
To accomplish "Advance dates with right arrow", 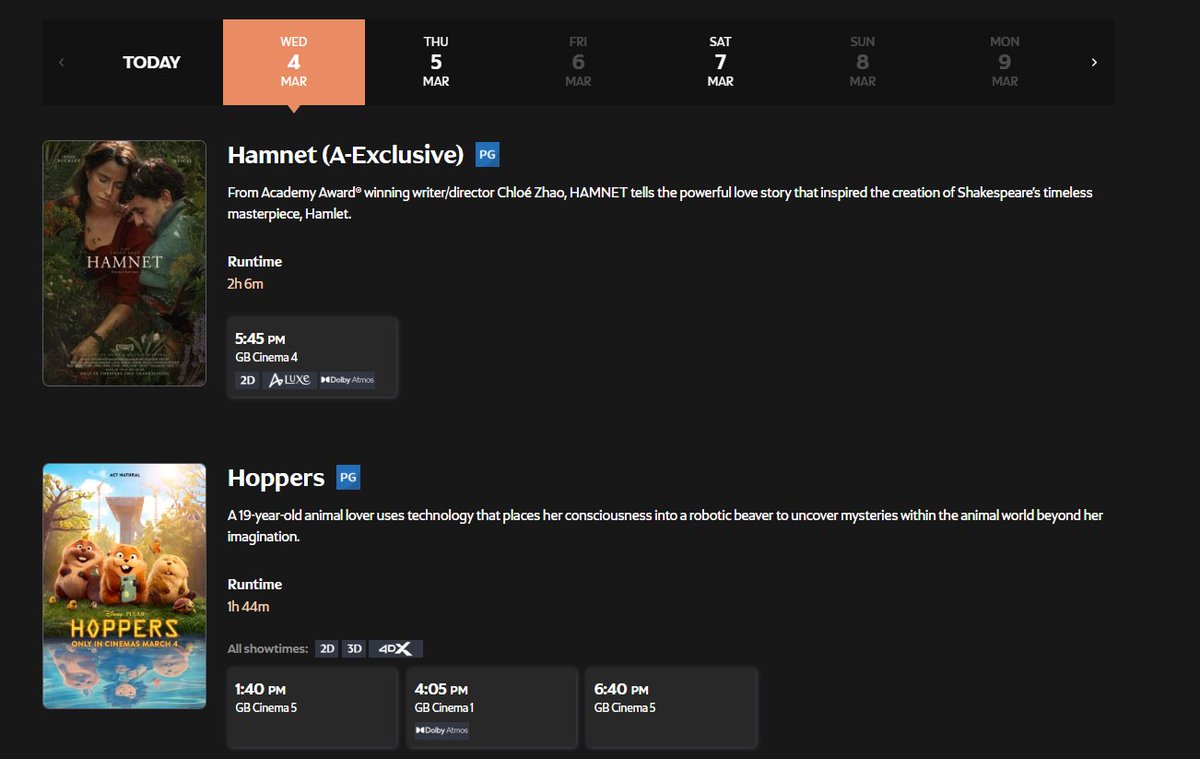I will click(x=1094, y=62).
